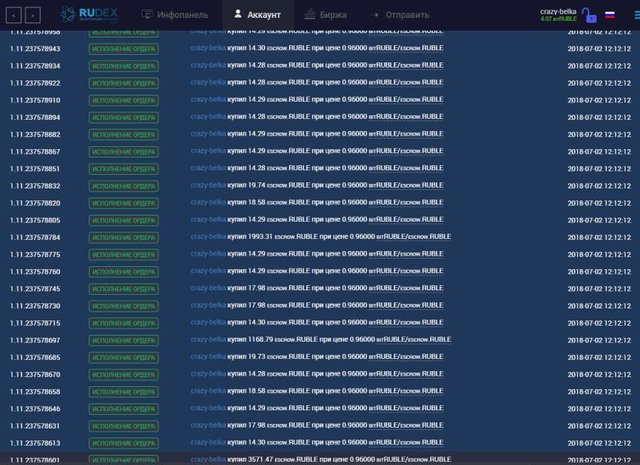Click the timestamp in row 1.11.237578851
Image resolution: width=640 pixels, height=465 pixels.
[x=599, y=169]
